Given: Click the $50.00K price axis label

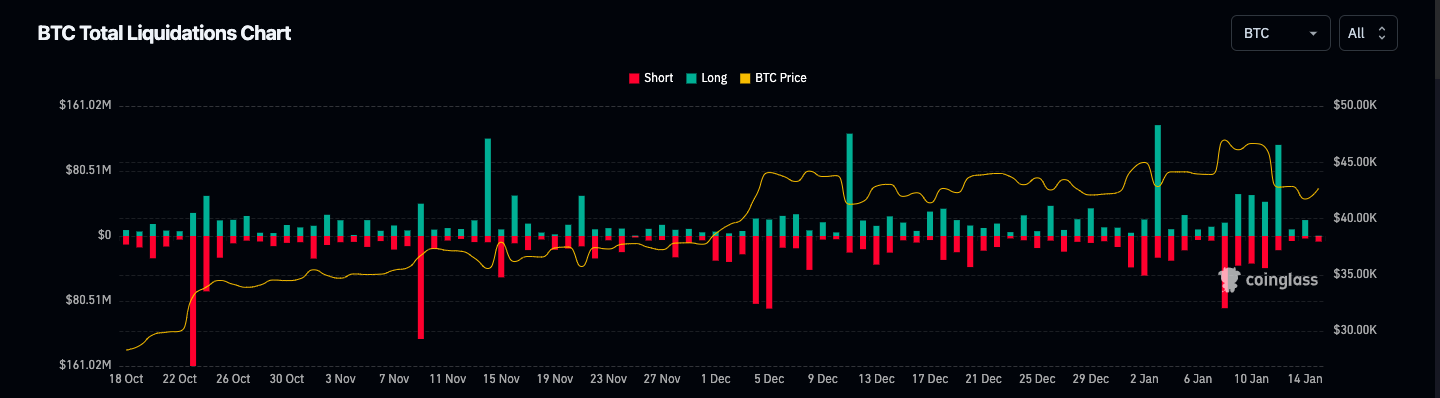Looking at the screenshot, I should tap(1355, 105).
